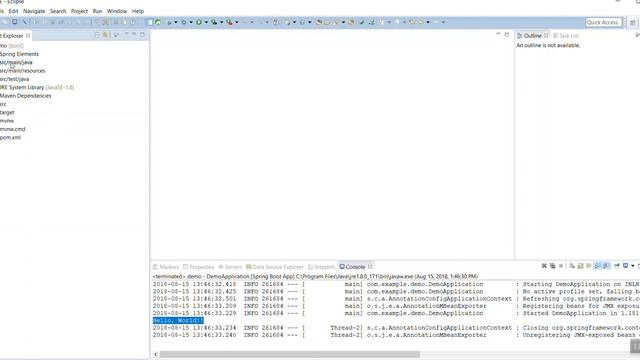640x360 pixels.
Task: Select the target folder
Action: 7,113
